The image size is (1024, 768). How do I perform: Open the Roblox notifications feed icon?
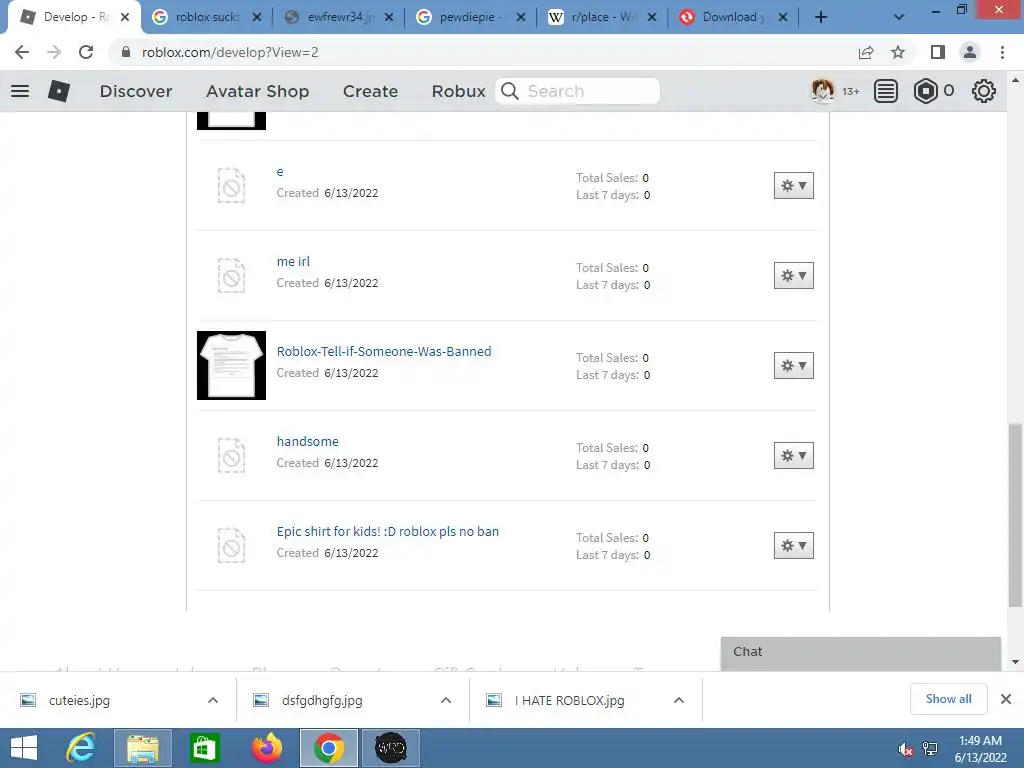(x=886, y=91)
